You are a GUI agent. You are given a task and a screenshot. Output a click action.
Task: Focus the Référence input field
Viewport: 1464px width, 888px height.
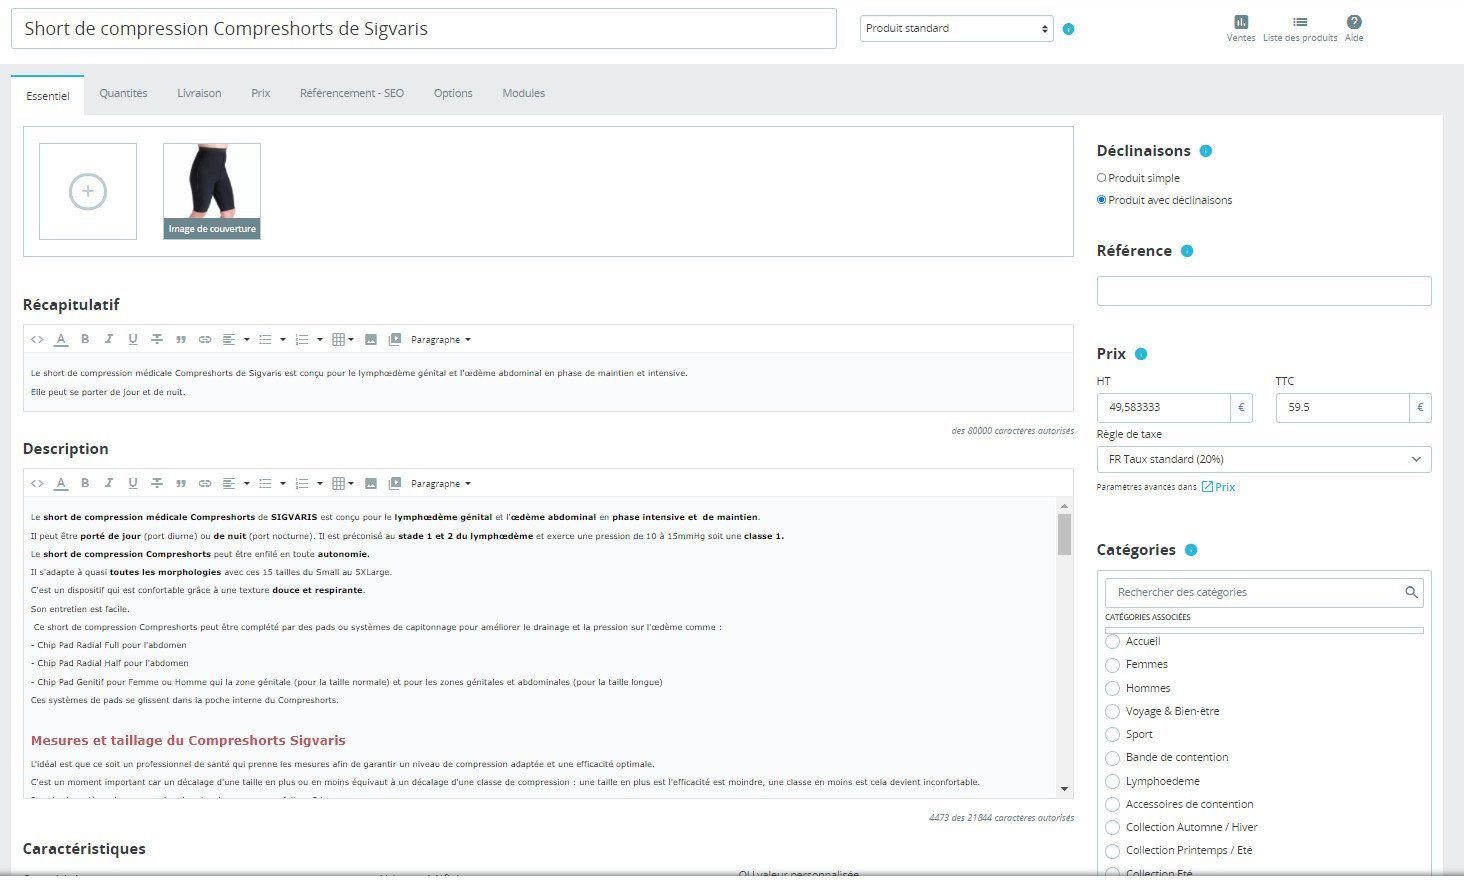coord(1264,291)
